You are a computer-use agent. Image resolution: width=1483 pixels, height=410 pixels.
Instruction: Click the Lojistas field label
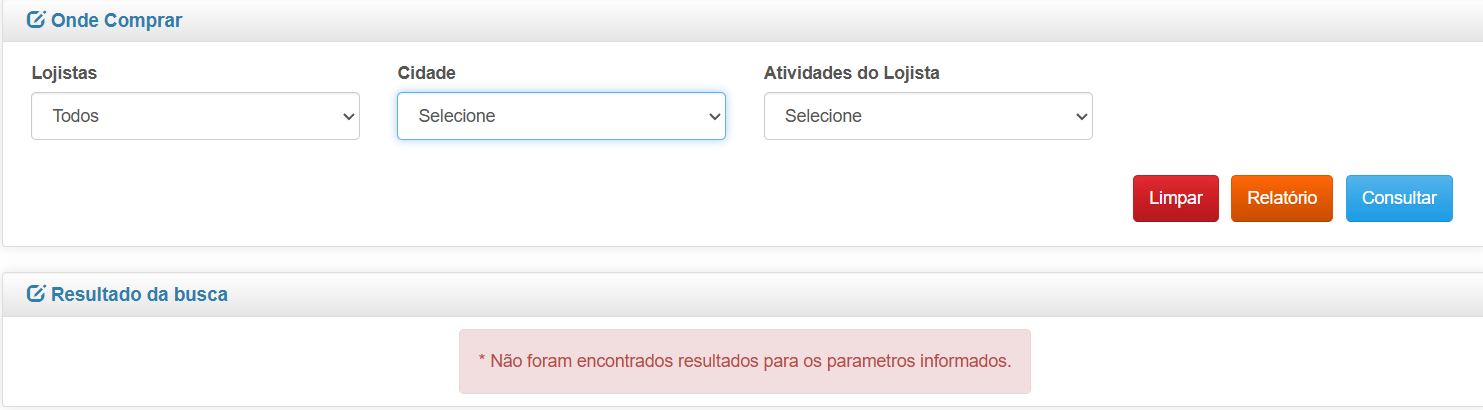tap(64, 73)
